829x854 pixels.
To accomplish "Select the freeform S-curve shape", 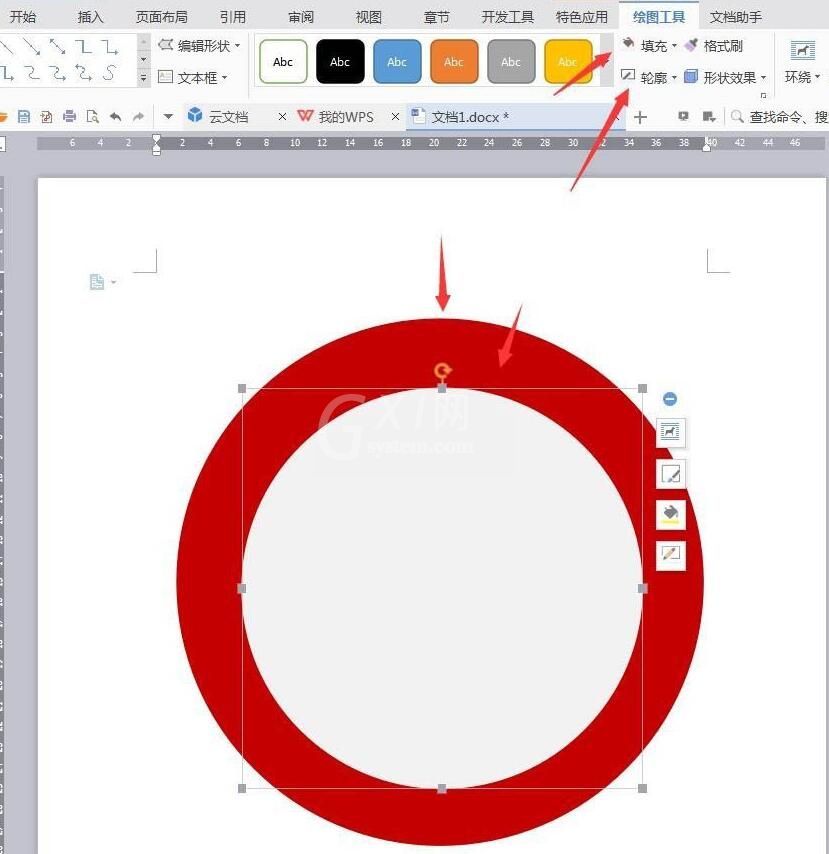I will pos(109,72).
